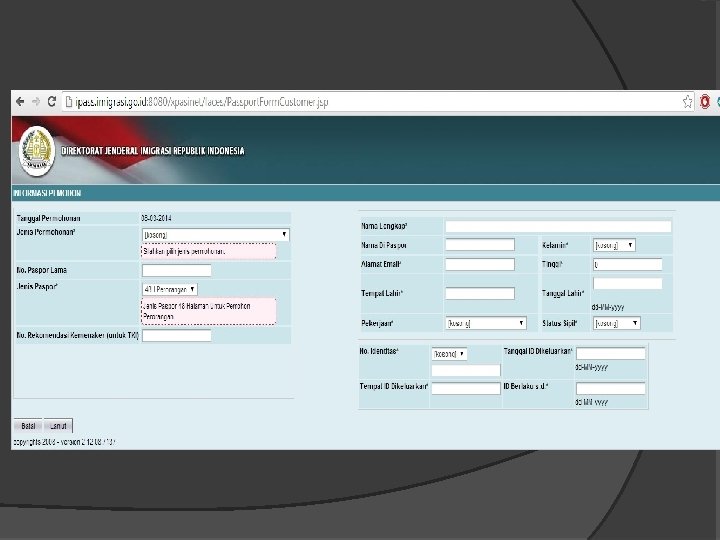720x540 pixels.
Task: Open the Kelamin dropdown
Action: point(614,245)
